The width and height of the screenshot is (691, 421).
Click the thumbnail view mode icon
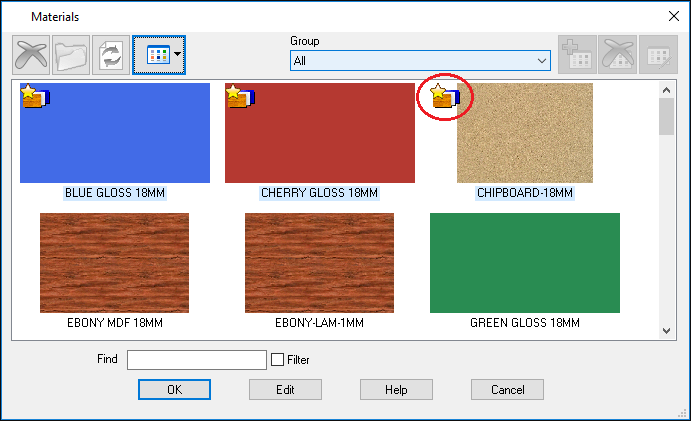coord(158,55)
